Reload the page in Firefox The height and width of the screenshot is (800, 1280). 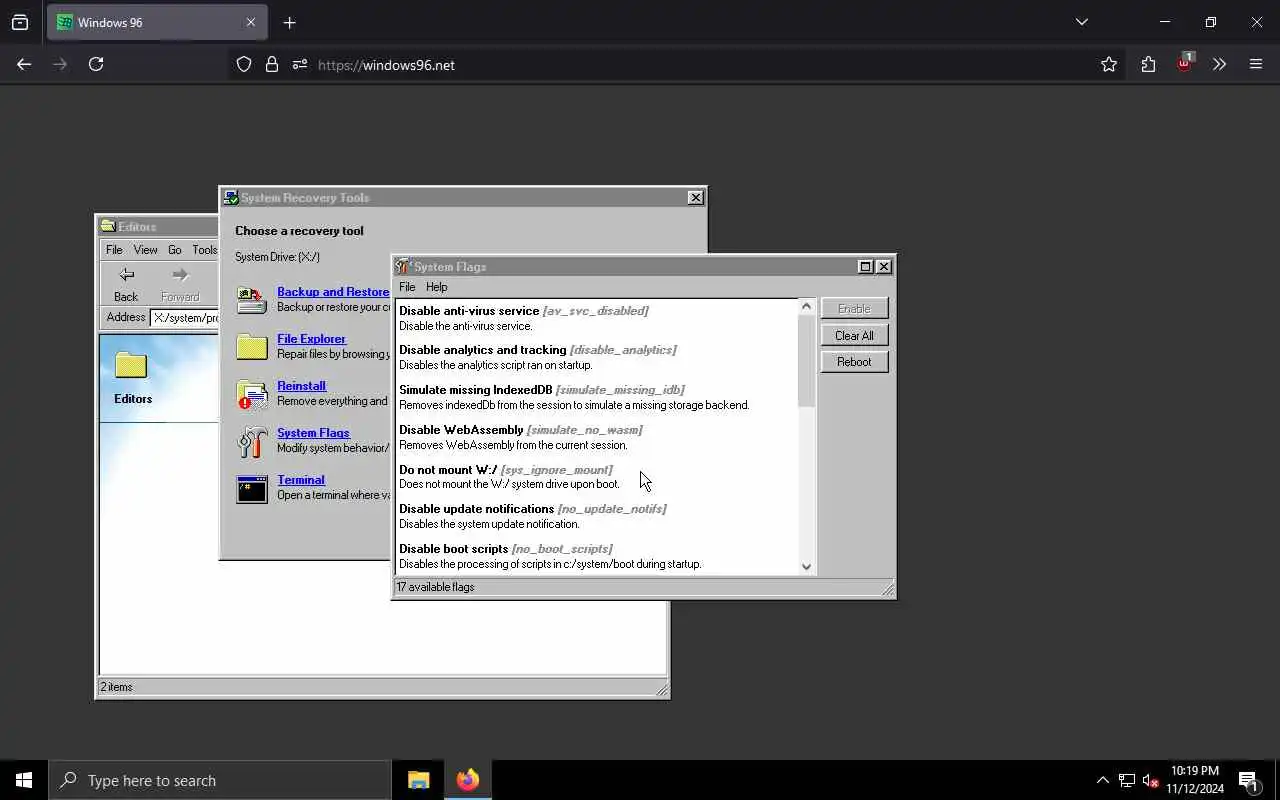click(x=96, y=64)
